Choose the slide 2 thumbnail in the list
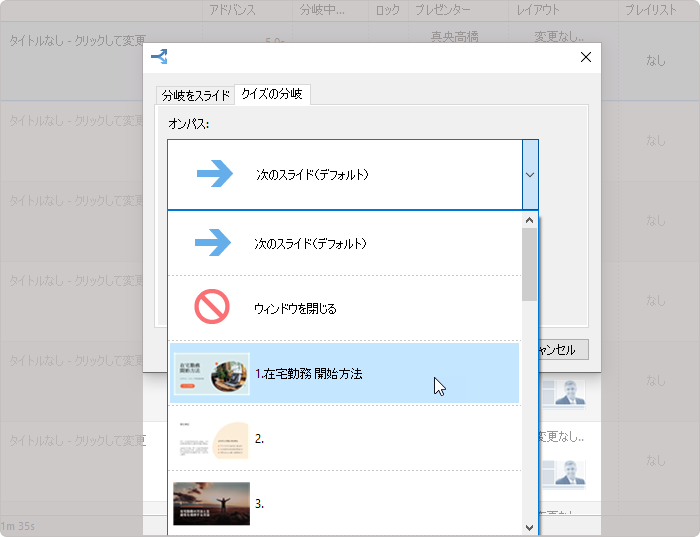 tap(211, 438)
